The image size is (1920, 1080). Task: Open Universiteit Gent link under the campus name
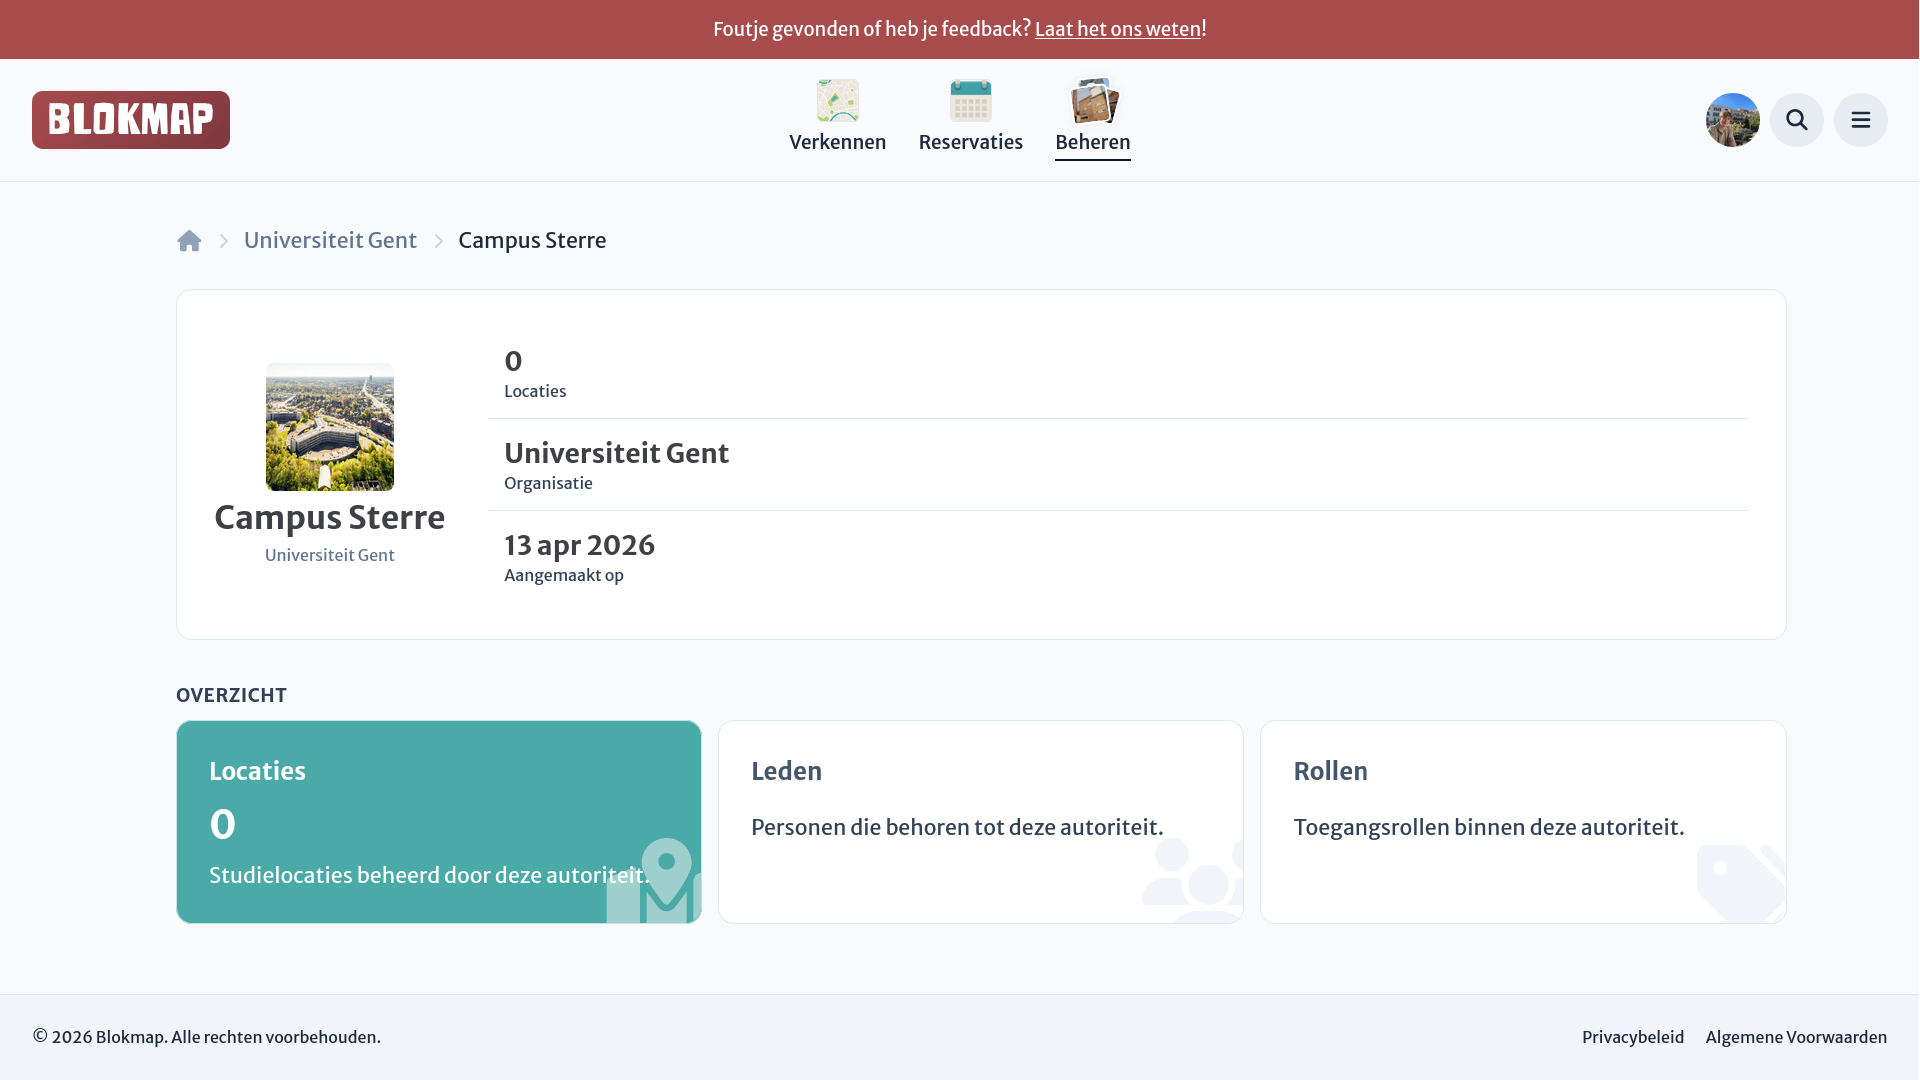[x=330, y=555]
